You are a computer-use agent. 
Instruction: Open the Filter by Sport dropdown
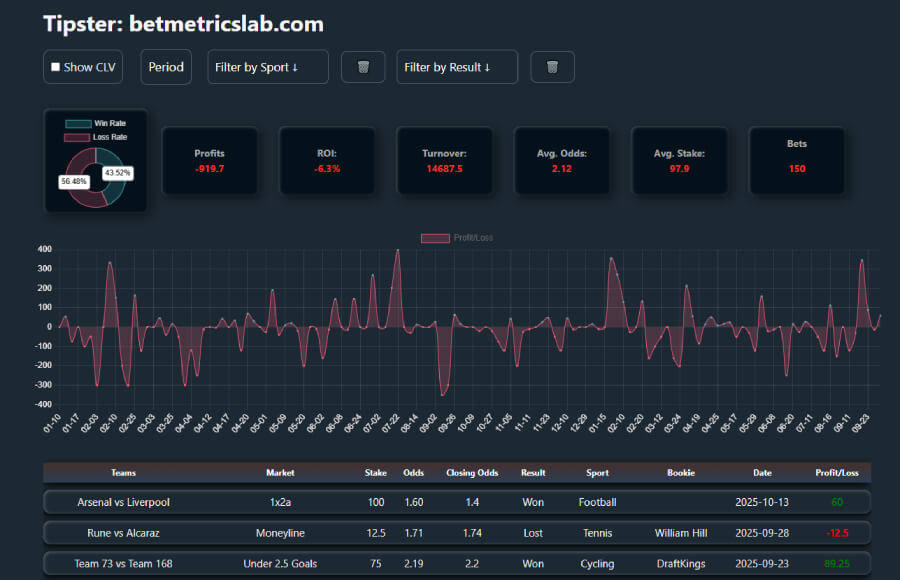tap(267, 67)
